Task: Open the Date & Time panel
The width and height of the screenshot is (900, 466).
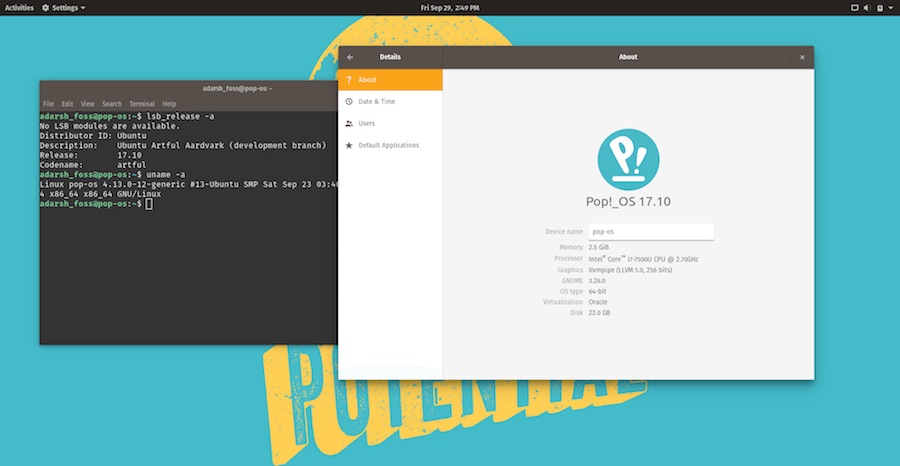Action: tap(390, 102)
